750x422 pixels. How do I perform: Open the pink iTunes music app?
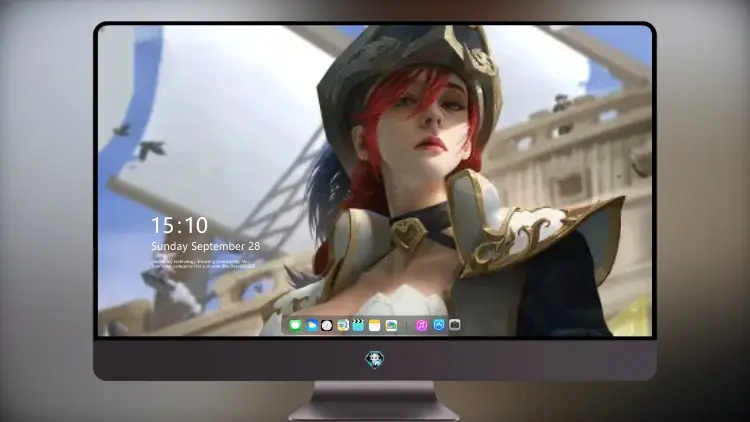(x=421, y=326)
